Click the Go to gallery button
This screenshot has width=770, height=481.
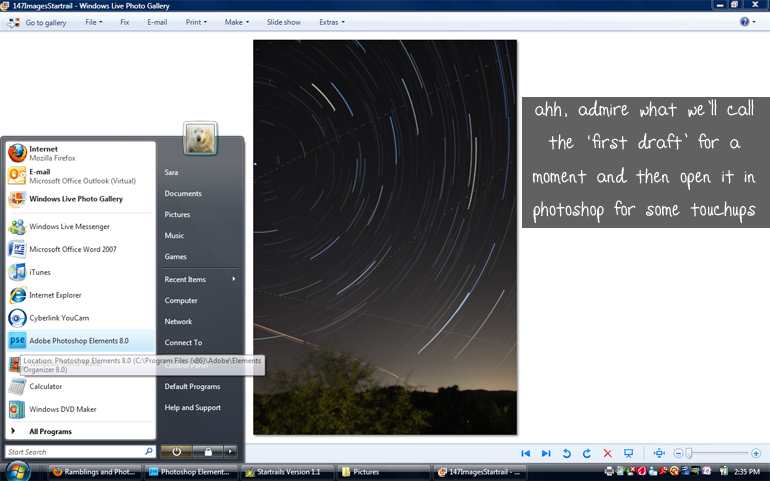tap(37, 22)
